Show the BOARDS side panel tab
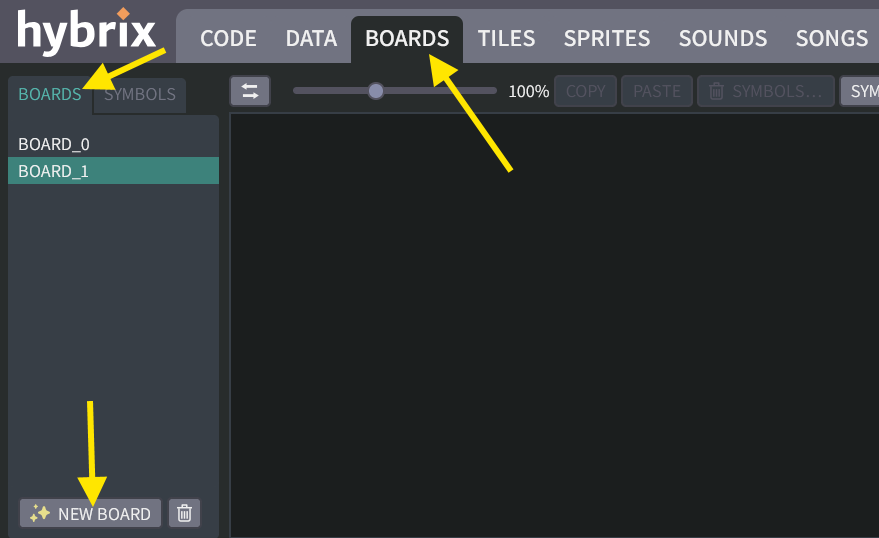 [x=50, y=95]
